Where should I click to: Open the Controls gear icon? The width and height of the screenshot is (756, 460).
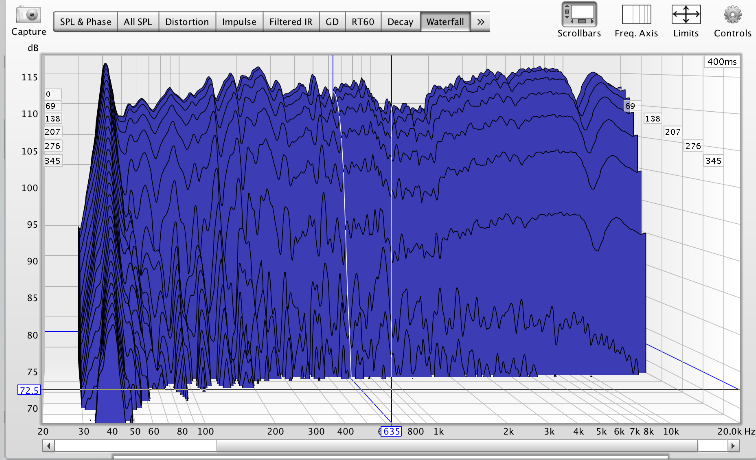[733, 14]
